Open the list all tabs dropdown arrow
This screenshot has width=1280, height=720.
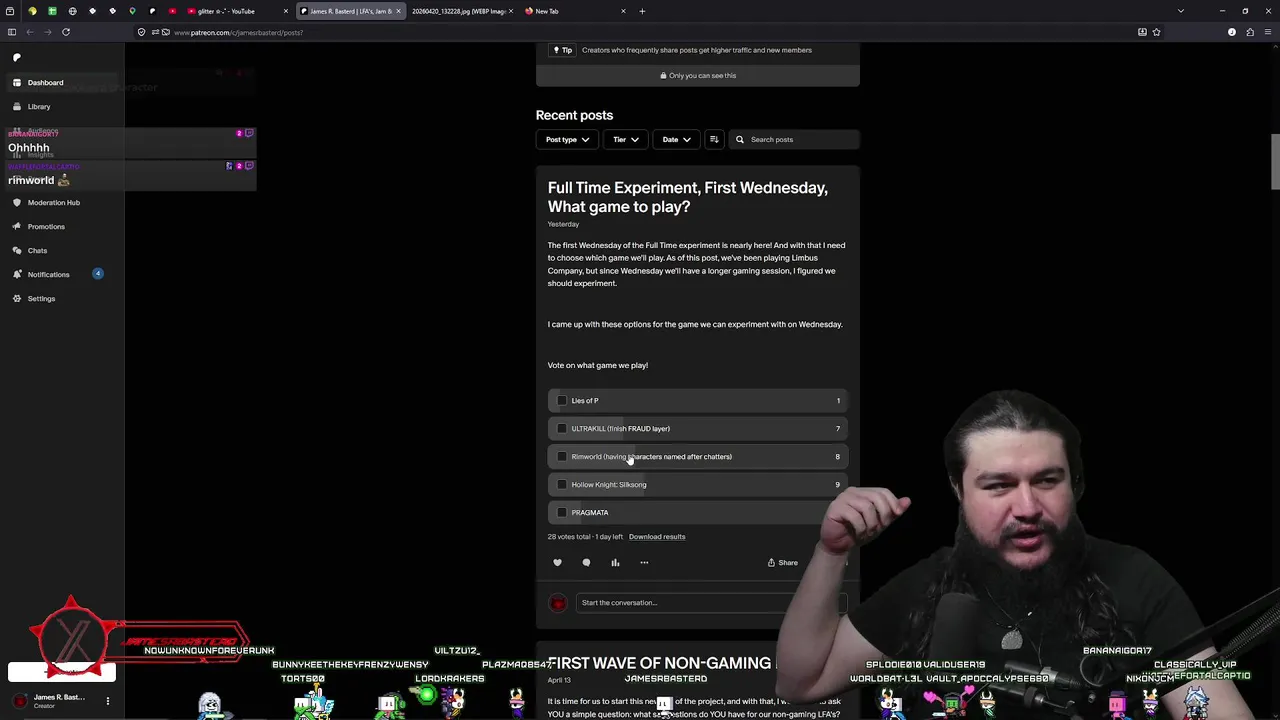(x=1181, y=11)
